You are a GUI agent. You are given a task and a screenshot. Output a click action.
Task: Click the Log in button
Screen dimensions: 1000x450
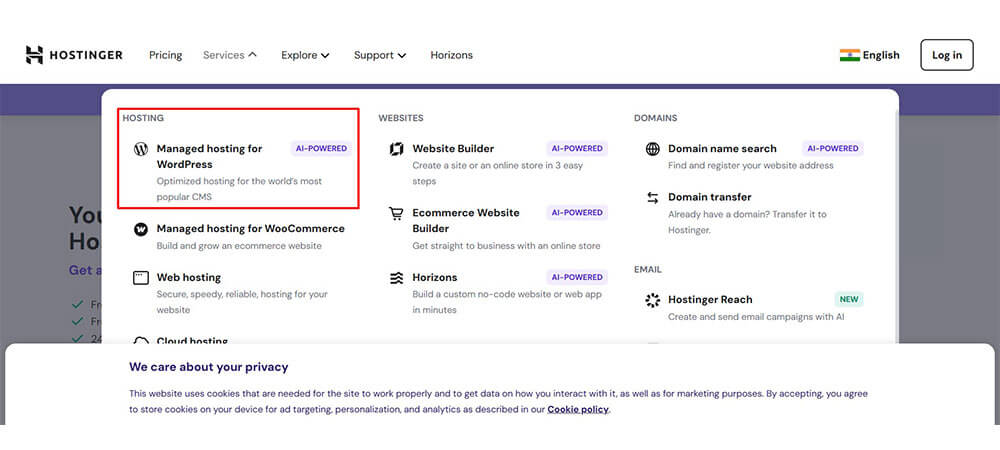coord(946,55)
